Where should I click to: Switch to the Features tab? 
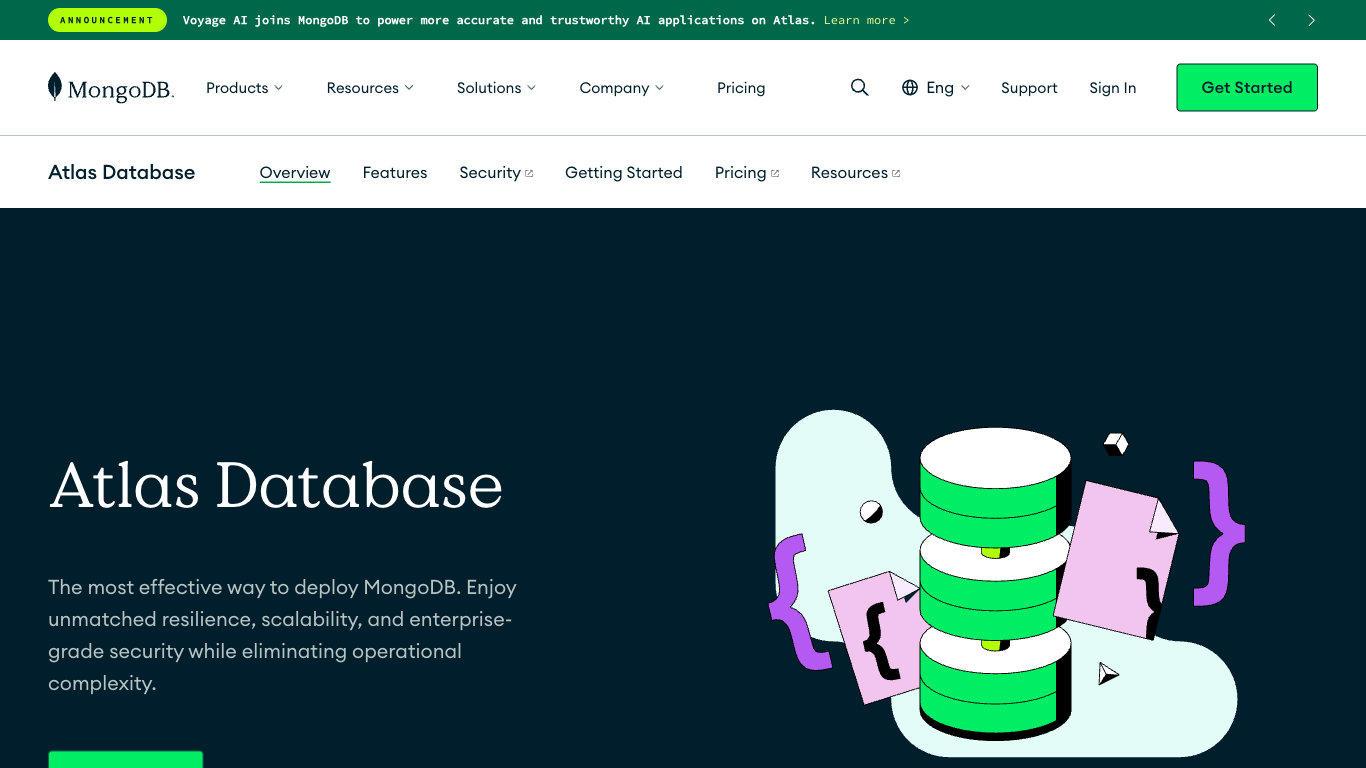point(395,173)
